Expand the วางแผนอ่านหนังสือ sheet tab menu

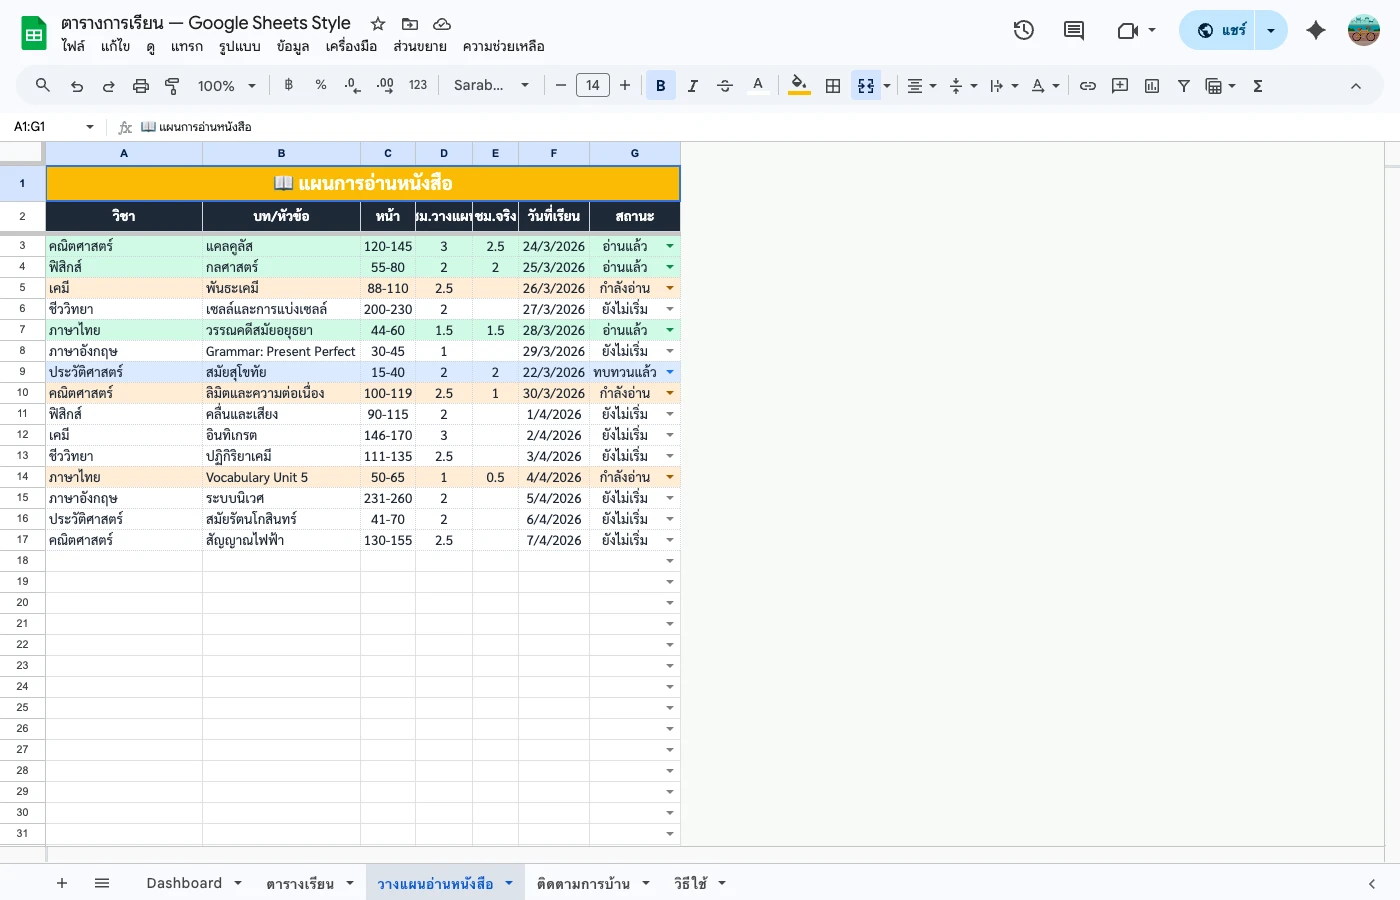(509, 883)
